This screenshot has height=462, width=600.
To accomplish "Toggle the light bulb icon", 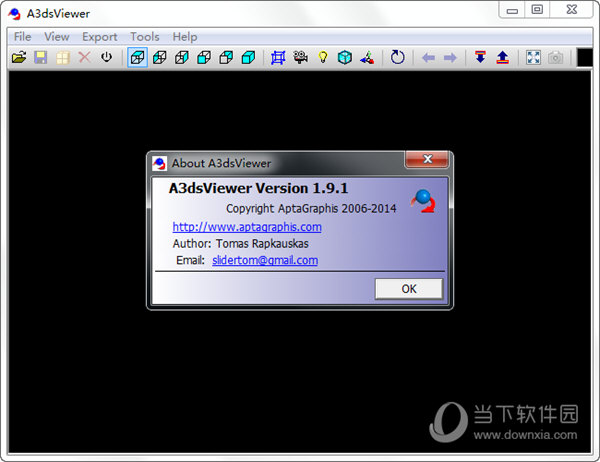I will [x=323, y=57].
